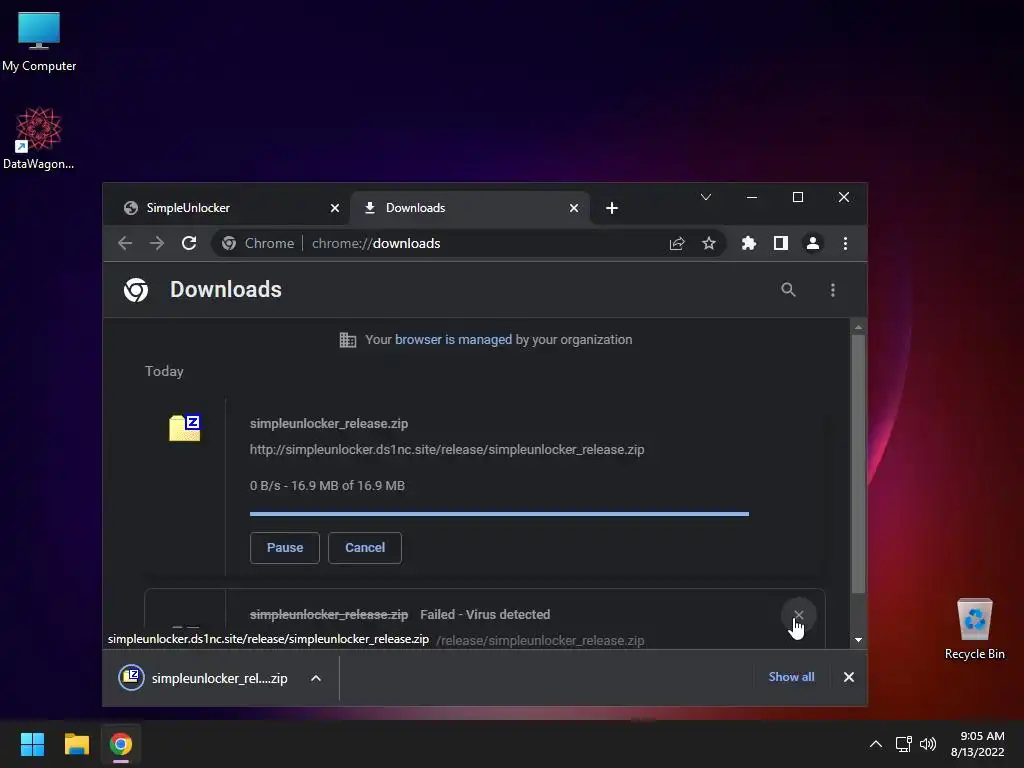Open the clock showing 9:05 AM
Image resolution: width=1024 pixels, height=768 pixels.
point(978,744)
